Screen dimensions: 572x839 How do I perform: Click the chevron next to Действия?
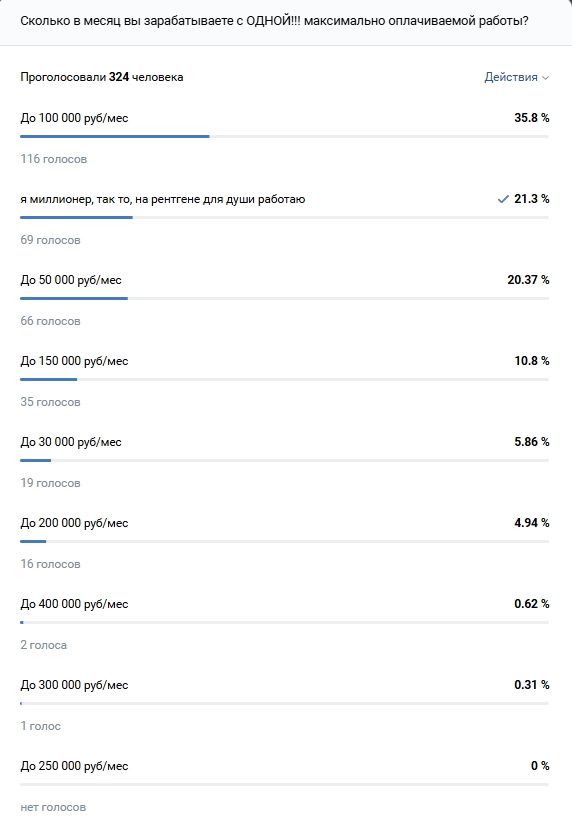(x=545, y=78)
